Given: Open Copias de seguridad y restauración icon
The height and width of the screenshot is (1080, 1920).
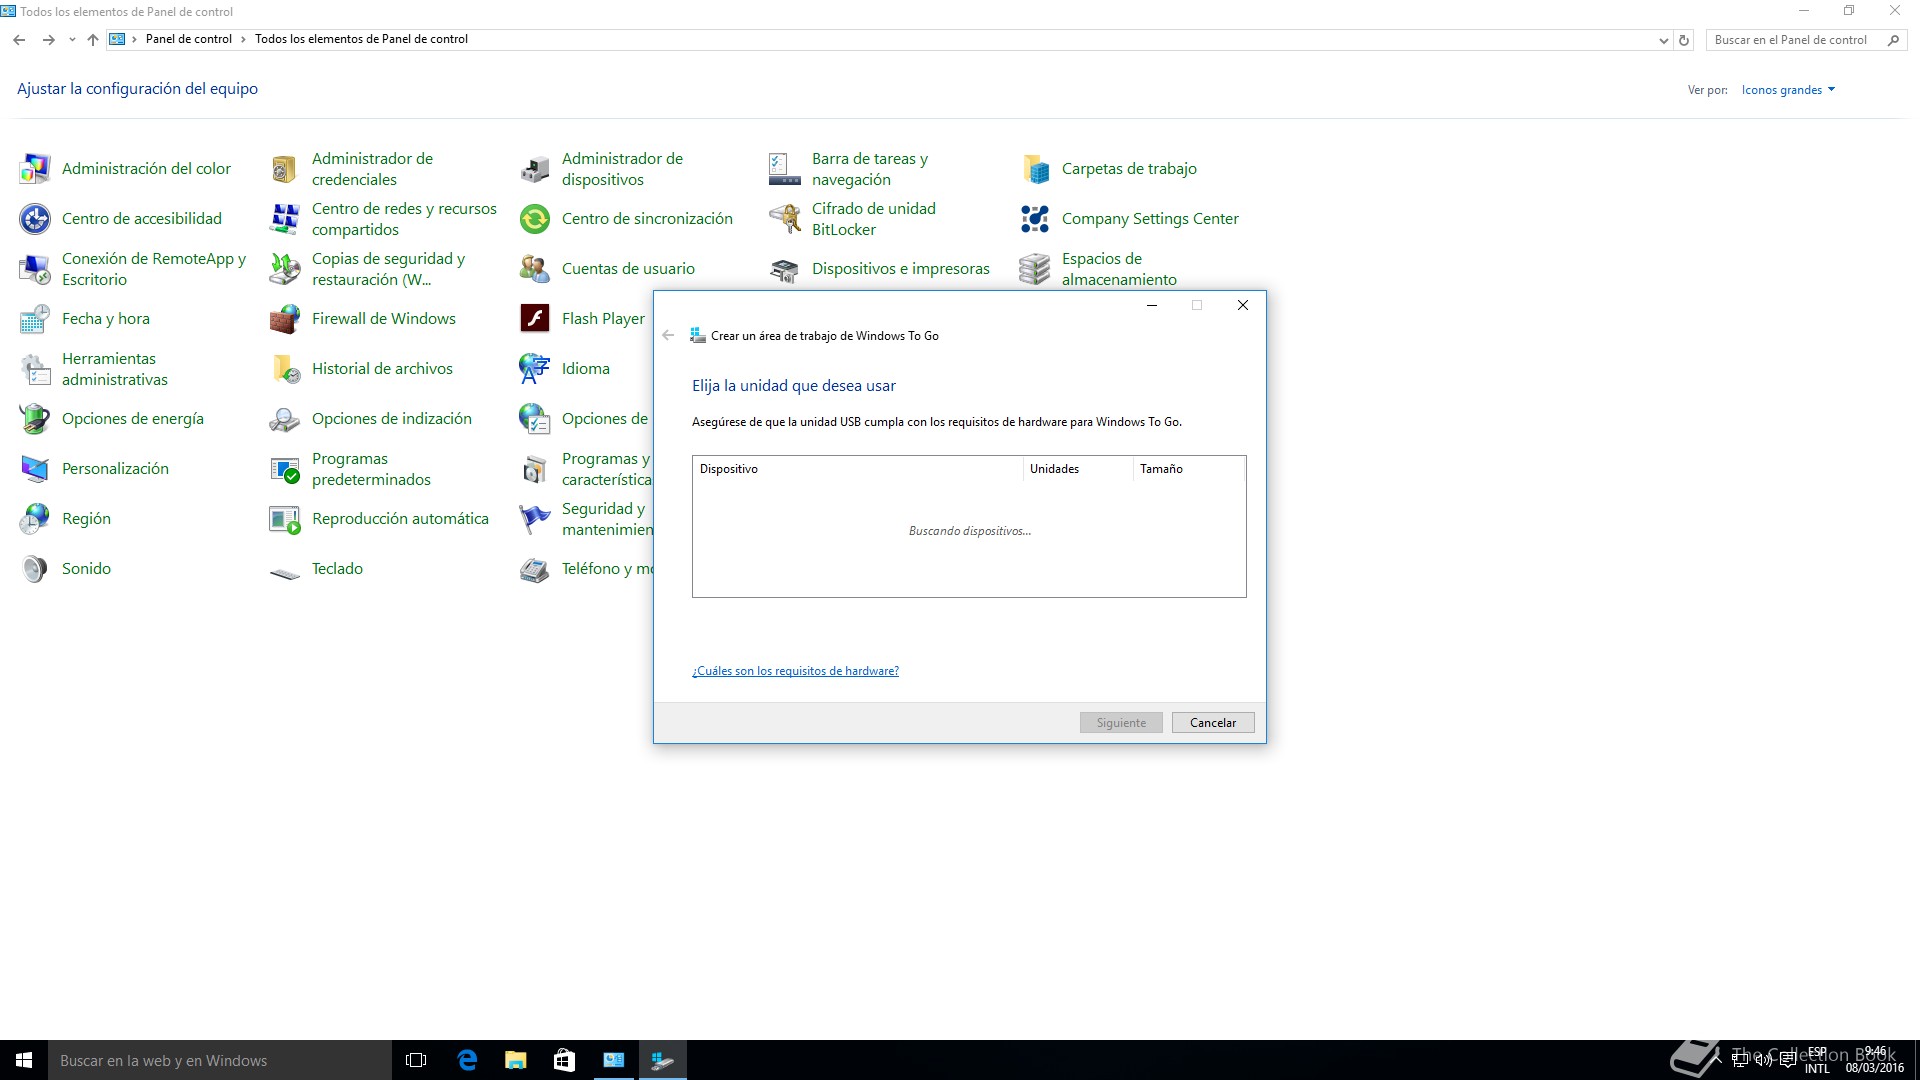Looking at the screenshot, I should click(285, 269).
